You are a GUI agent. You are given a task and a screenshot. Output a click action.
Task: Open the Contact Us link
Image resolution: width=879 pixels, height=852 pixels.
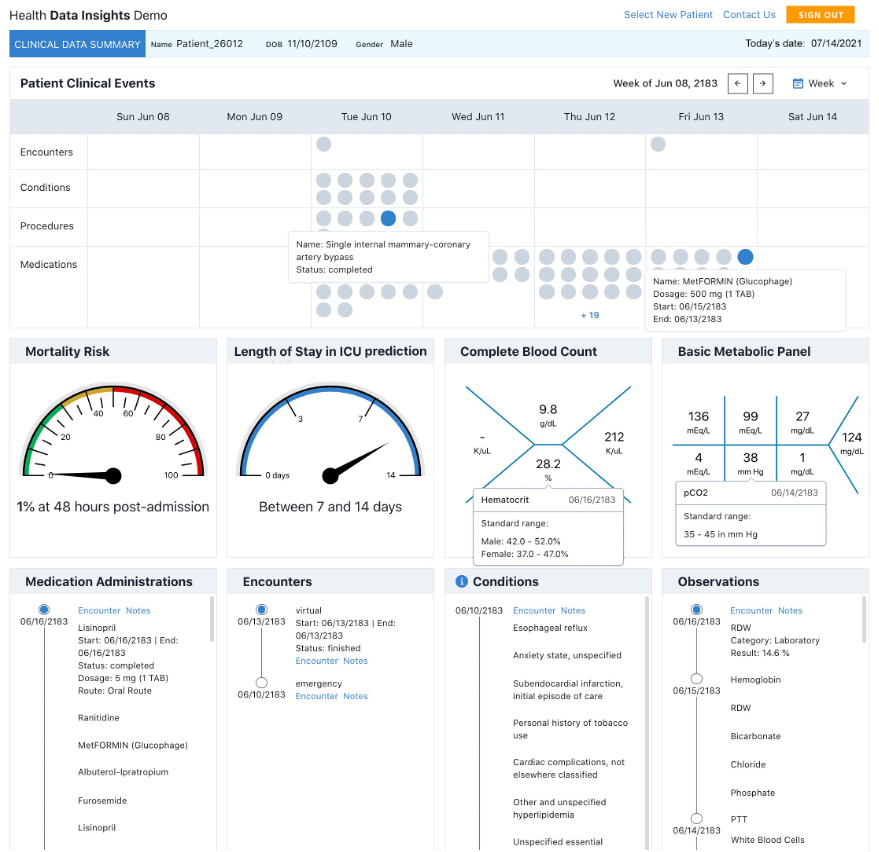click(x=749, y=15)
